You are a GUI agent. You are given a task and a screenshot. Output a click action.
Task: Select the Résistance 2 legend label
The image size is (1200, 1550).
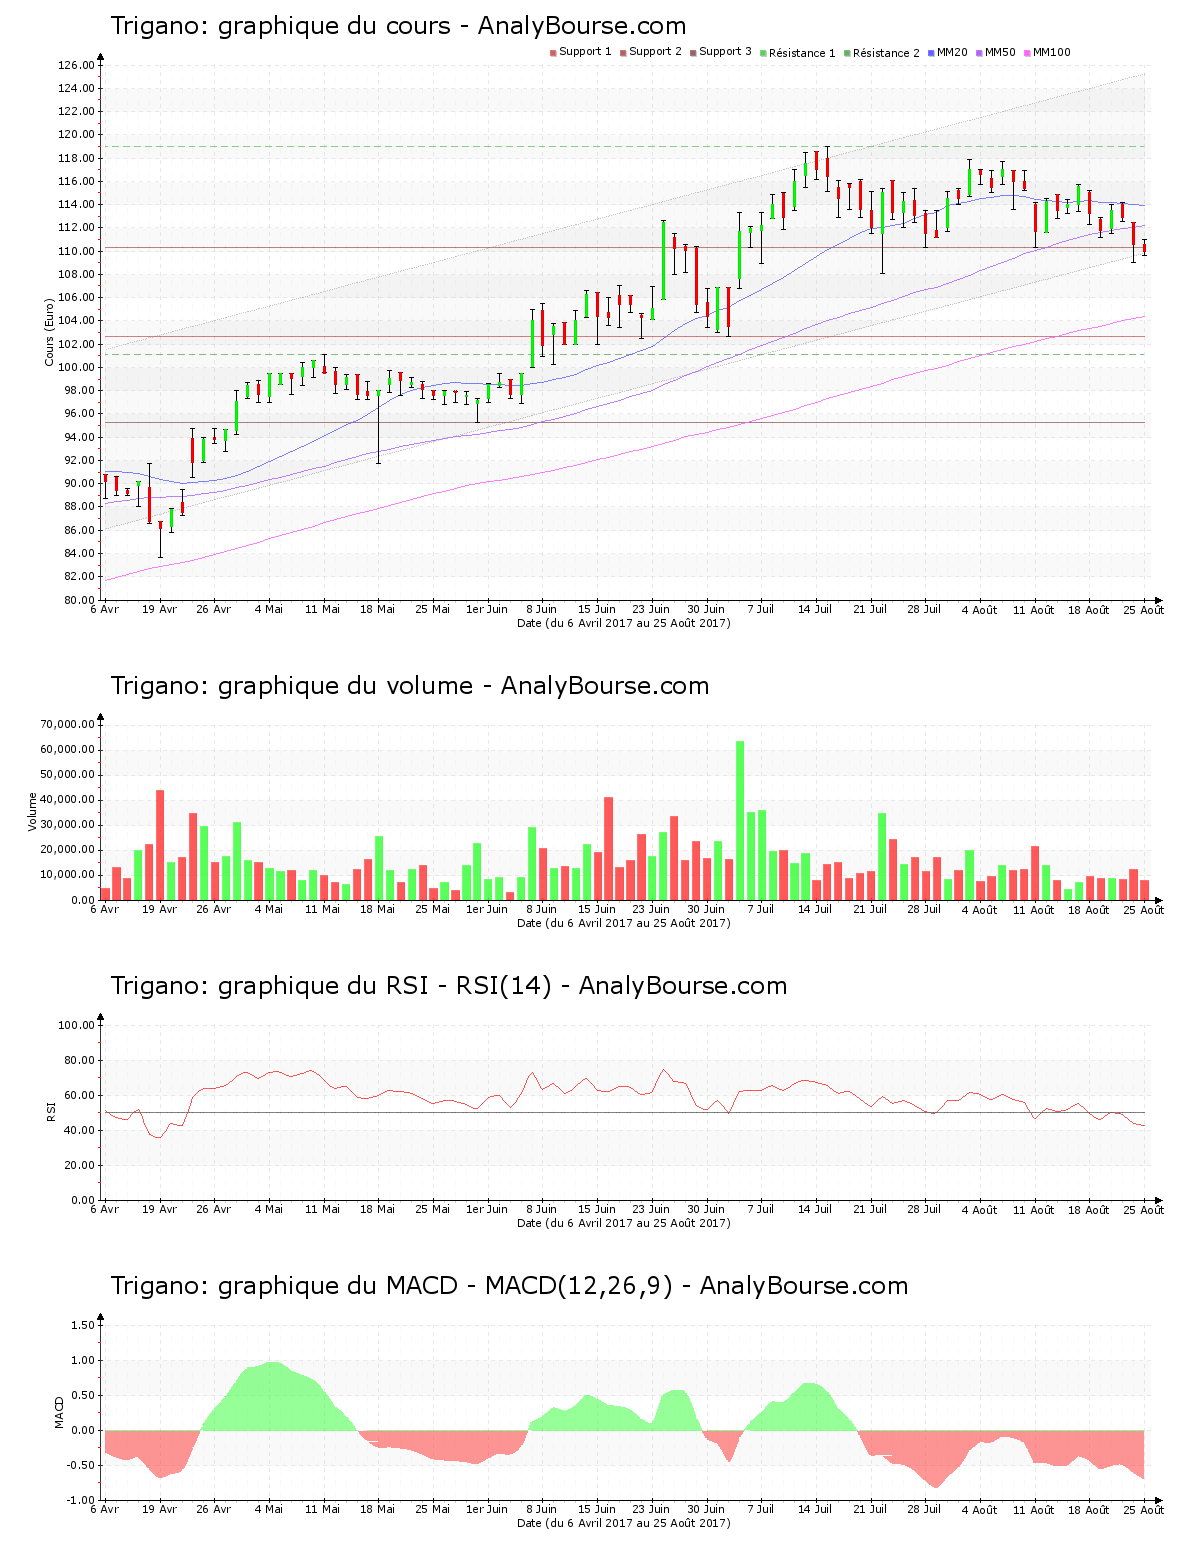coord(886,53)
